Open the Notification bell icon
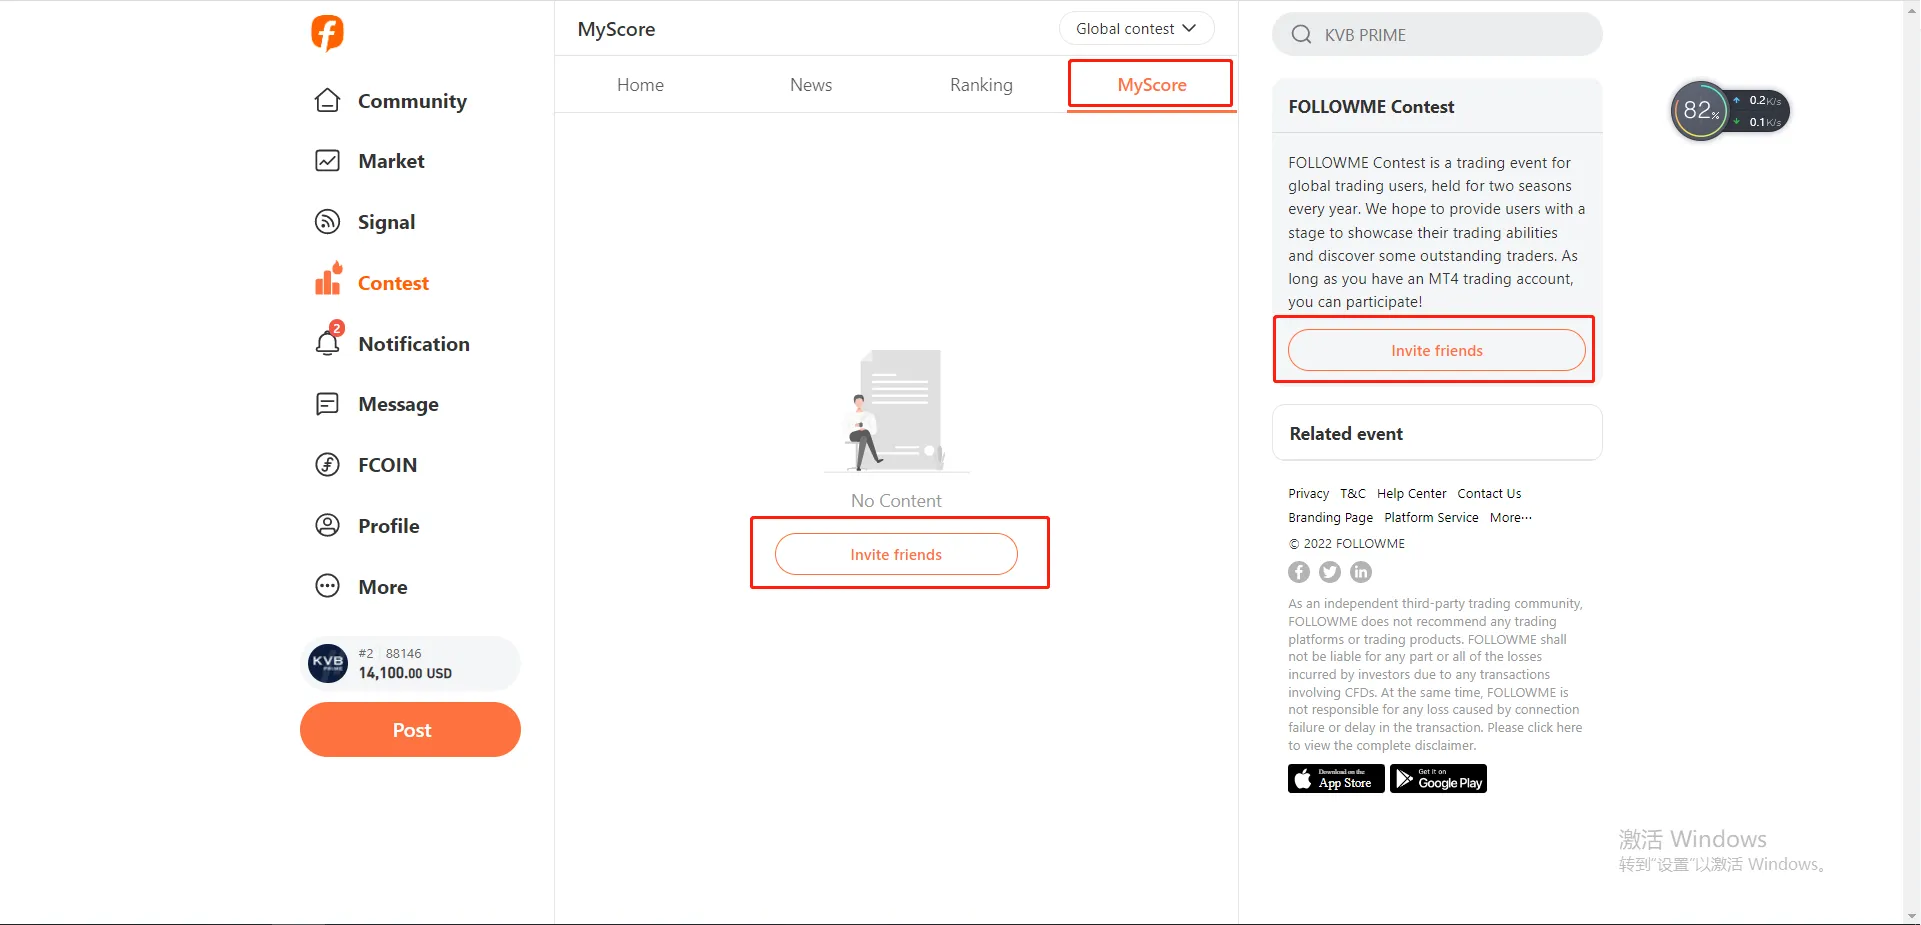Image resolution: width=1921 pixels, height=925 pixels. tap(328, 341)
